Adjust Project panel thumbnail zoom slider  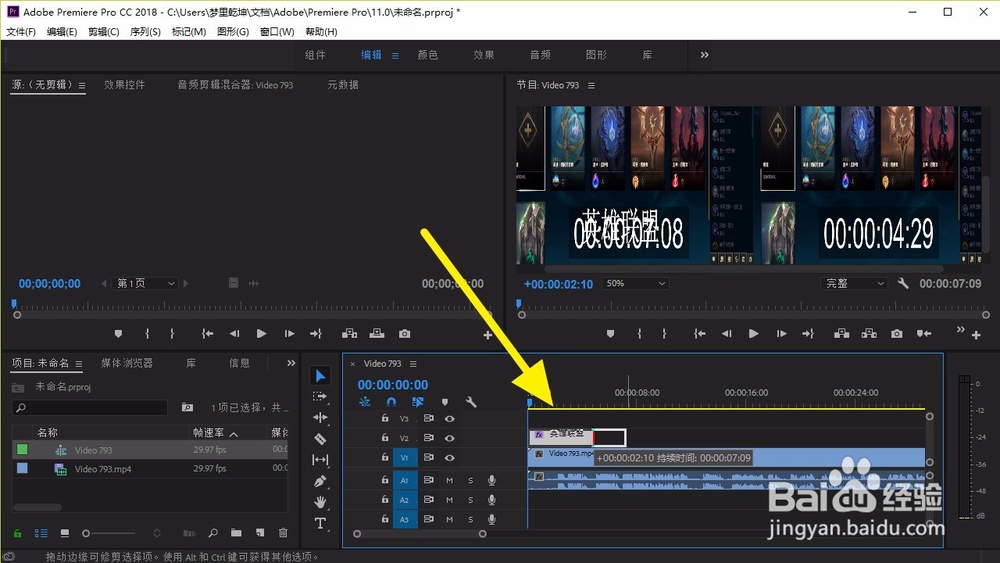[109, 533]
